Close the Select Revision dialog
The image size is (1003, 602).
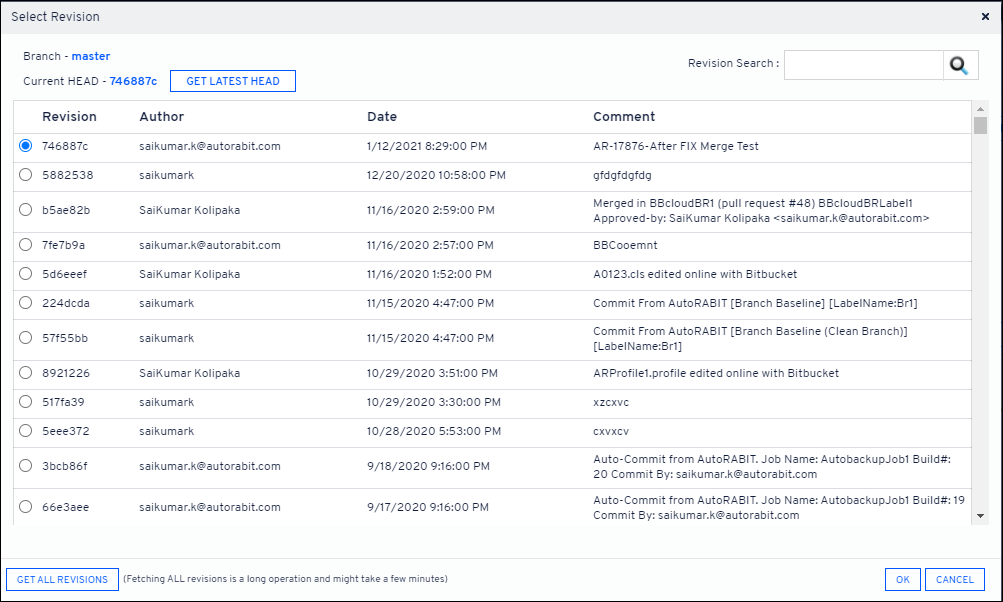pos(986,17)
